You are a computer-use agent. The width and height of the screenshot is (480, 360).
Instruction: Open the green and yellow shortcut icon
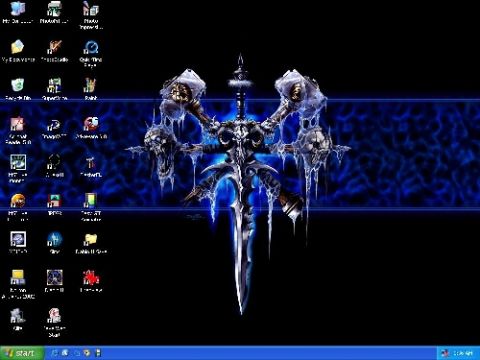point(90,201)
